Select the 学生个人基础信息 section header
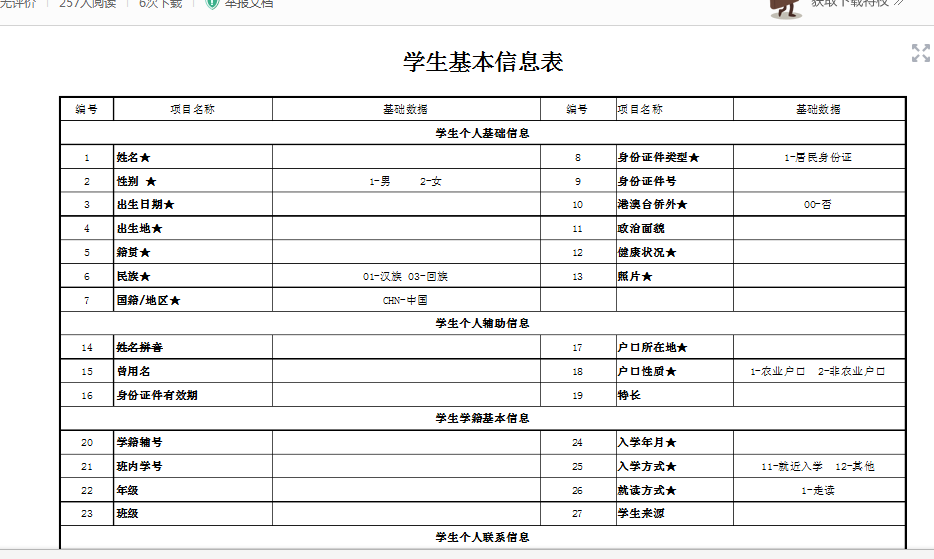The height and width of the screenshot is (559, 934). [482, 133]
